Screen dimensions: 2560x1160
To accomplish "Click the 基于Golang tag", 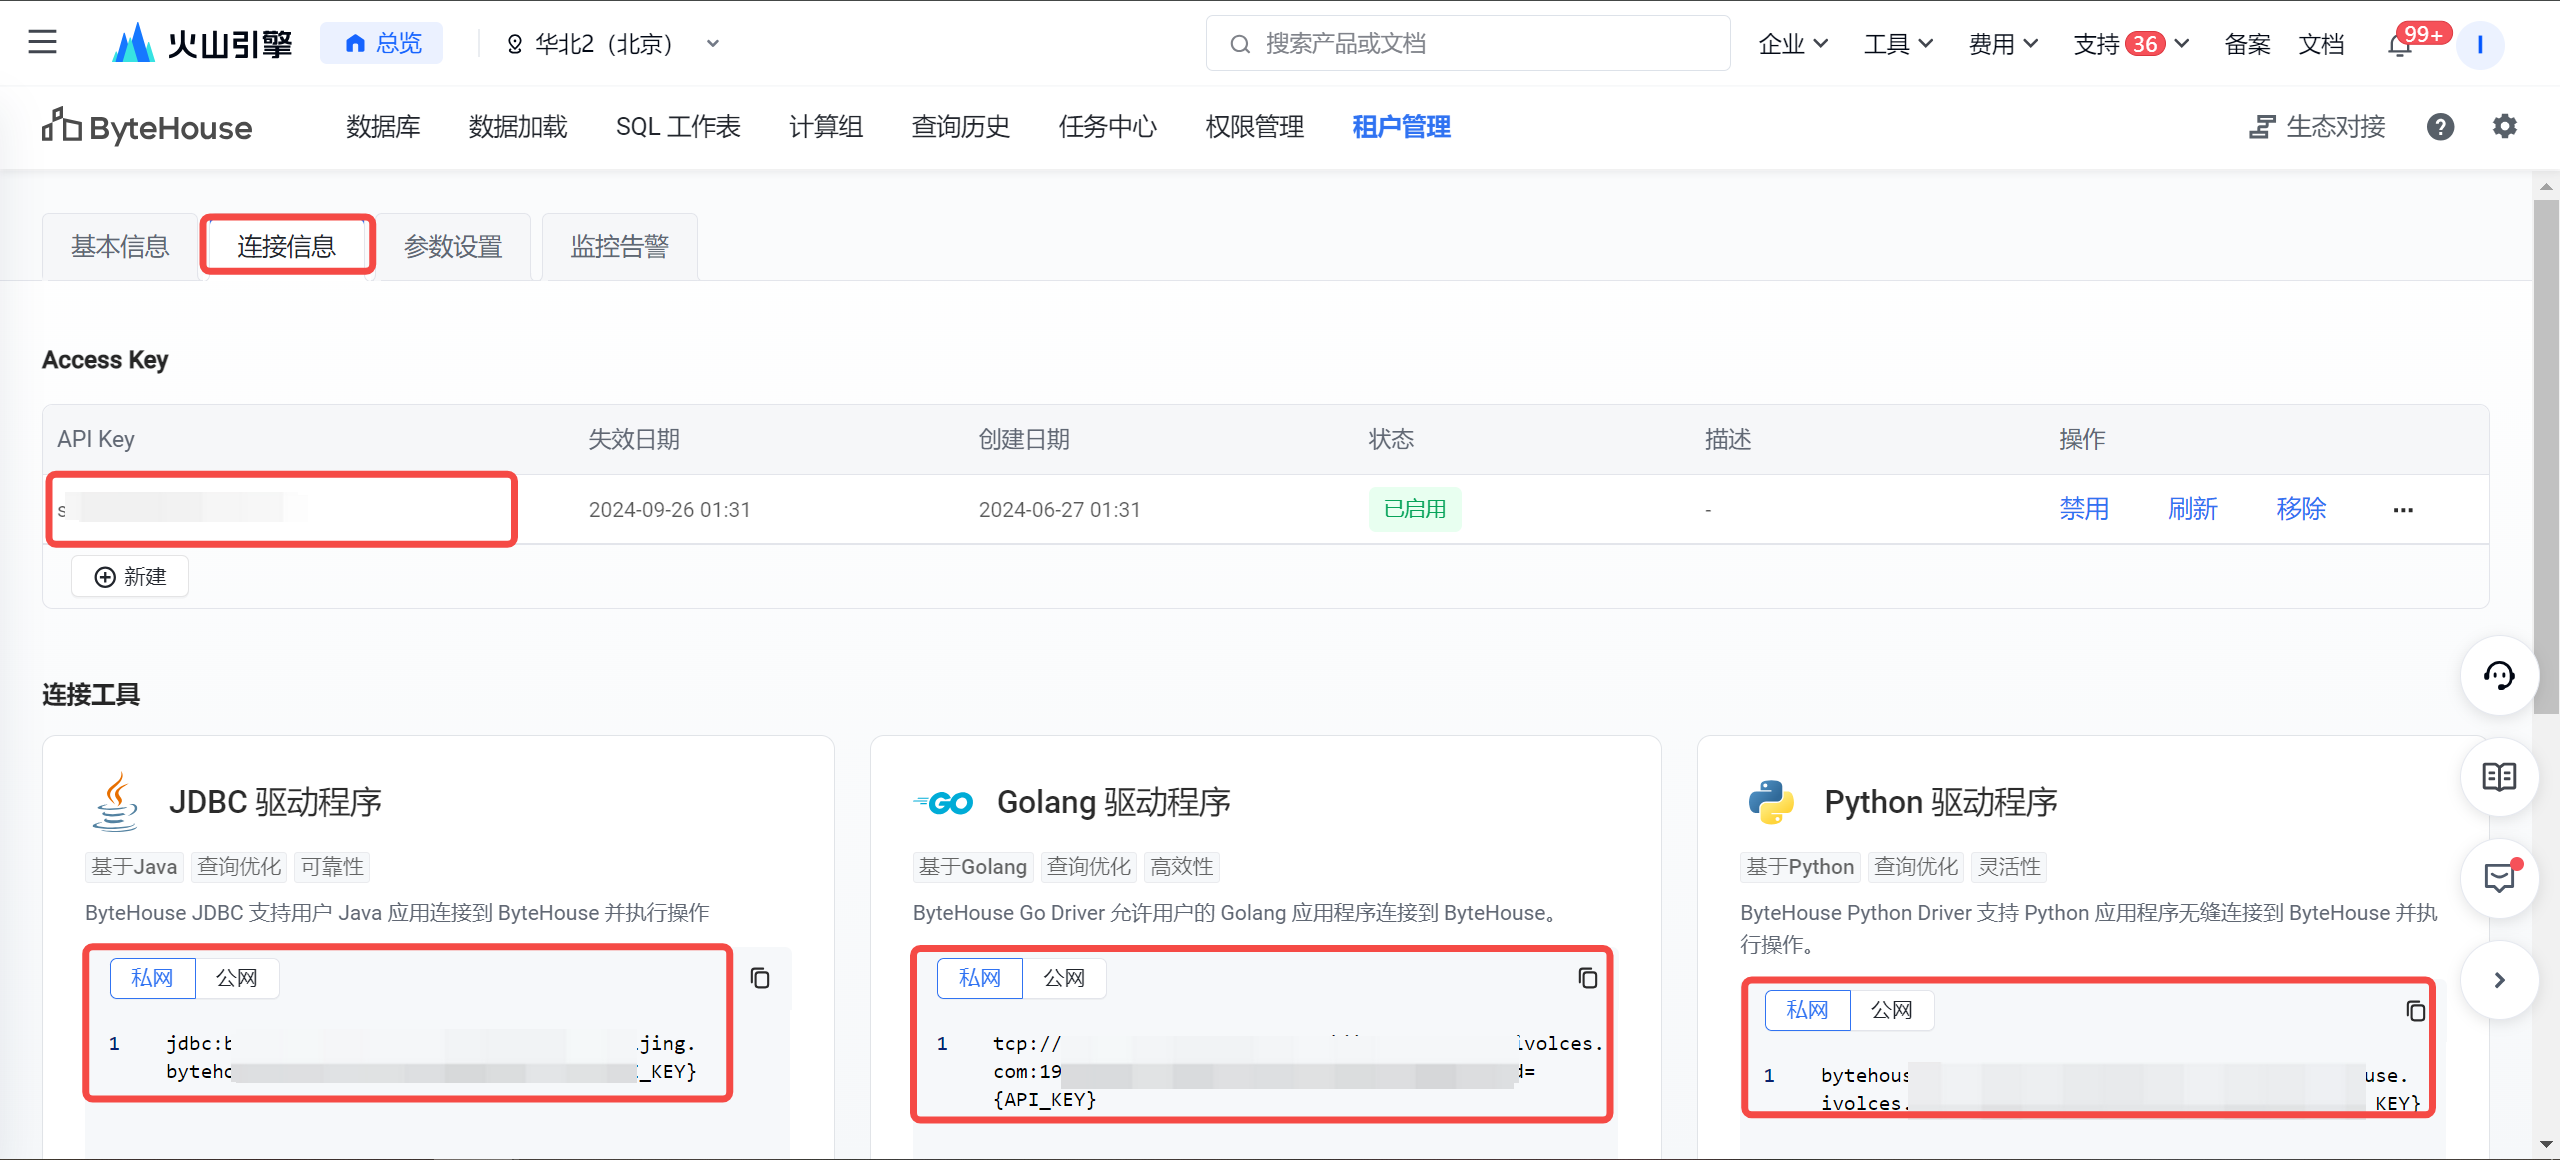I will pyautogui.click(x=973, y=867).
